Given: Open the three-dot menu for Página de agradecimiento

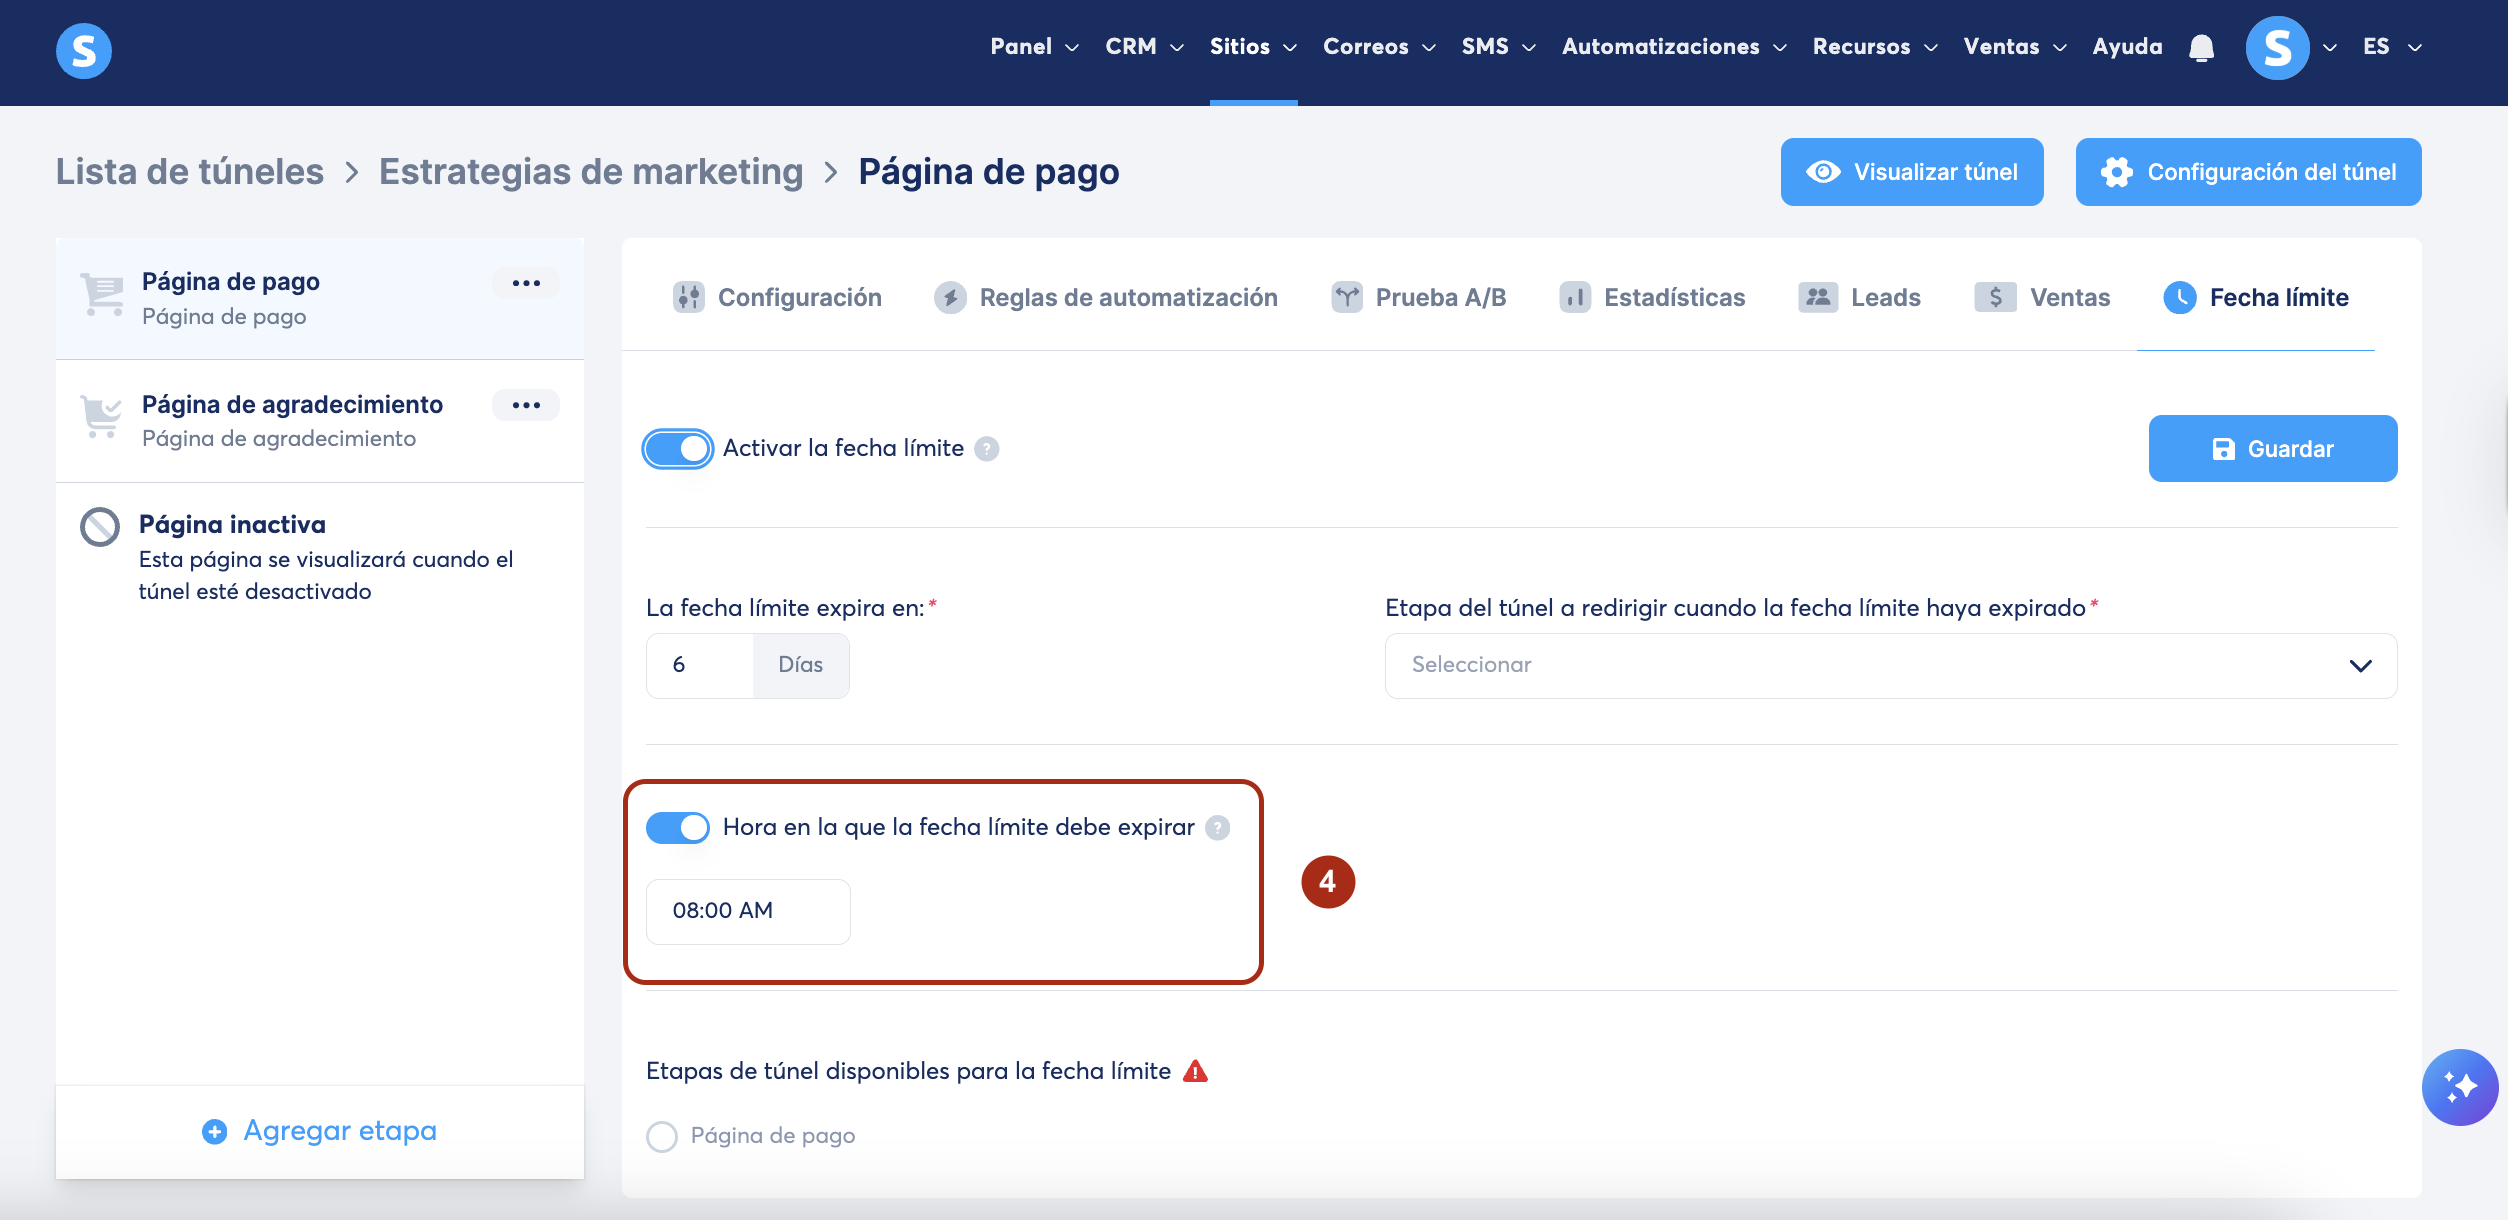Looking at the screenshot, I should (x=526, y=405).
